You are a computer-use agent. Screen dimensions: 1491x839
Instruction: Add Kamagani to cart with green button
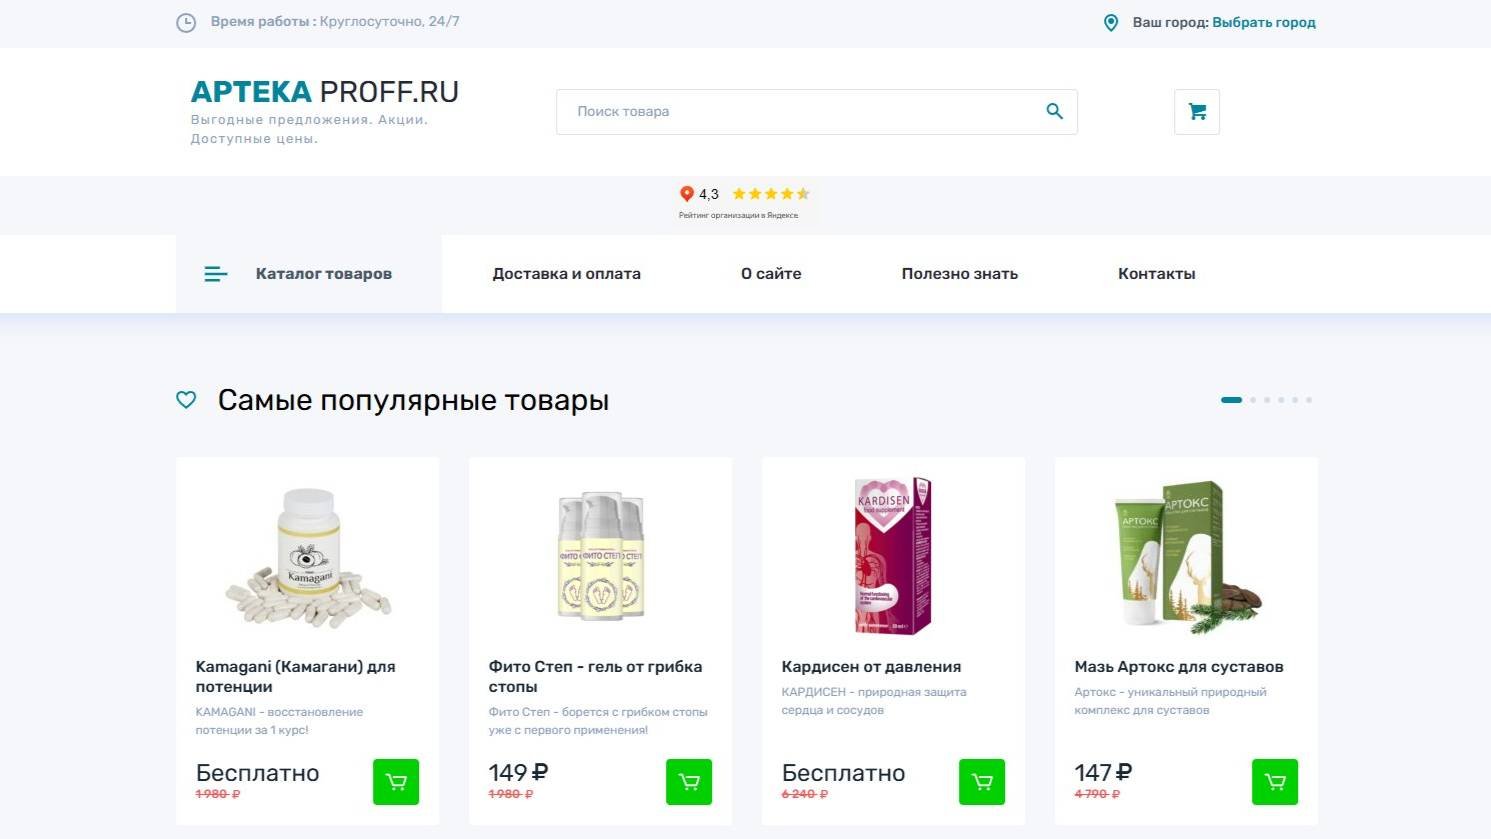[396, 782]
